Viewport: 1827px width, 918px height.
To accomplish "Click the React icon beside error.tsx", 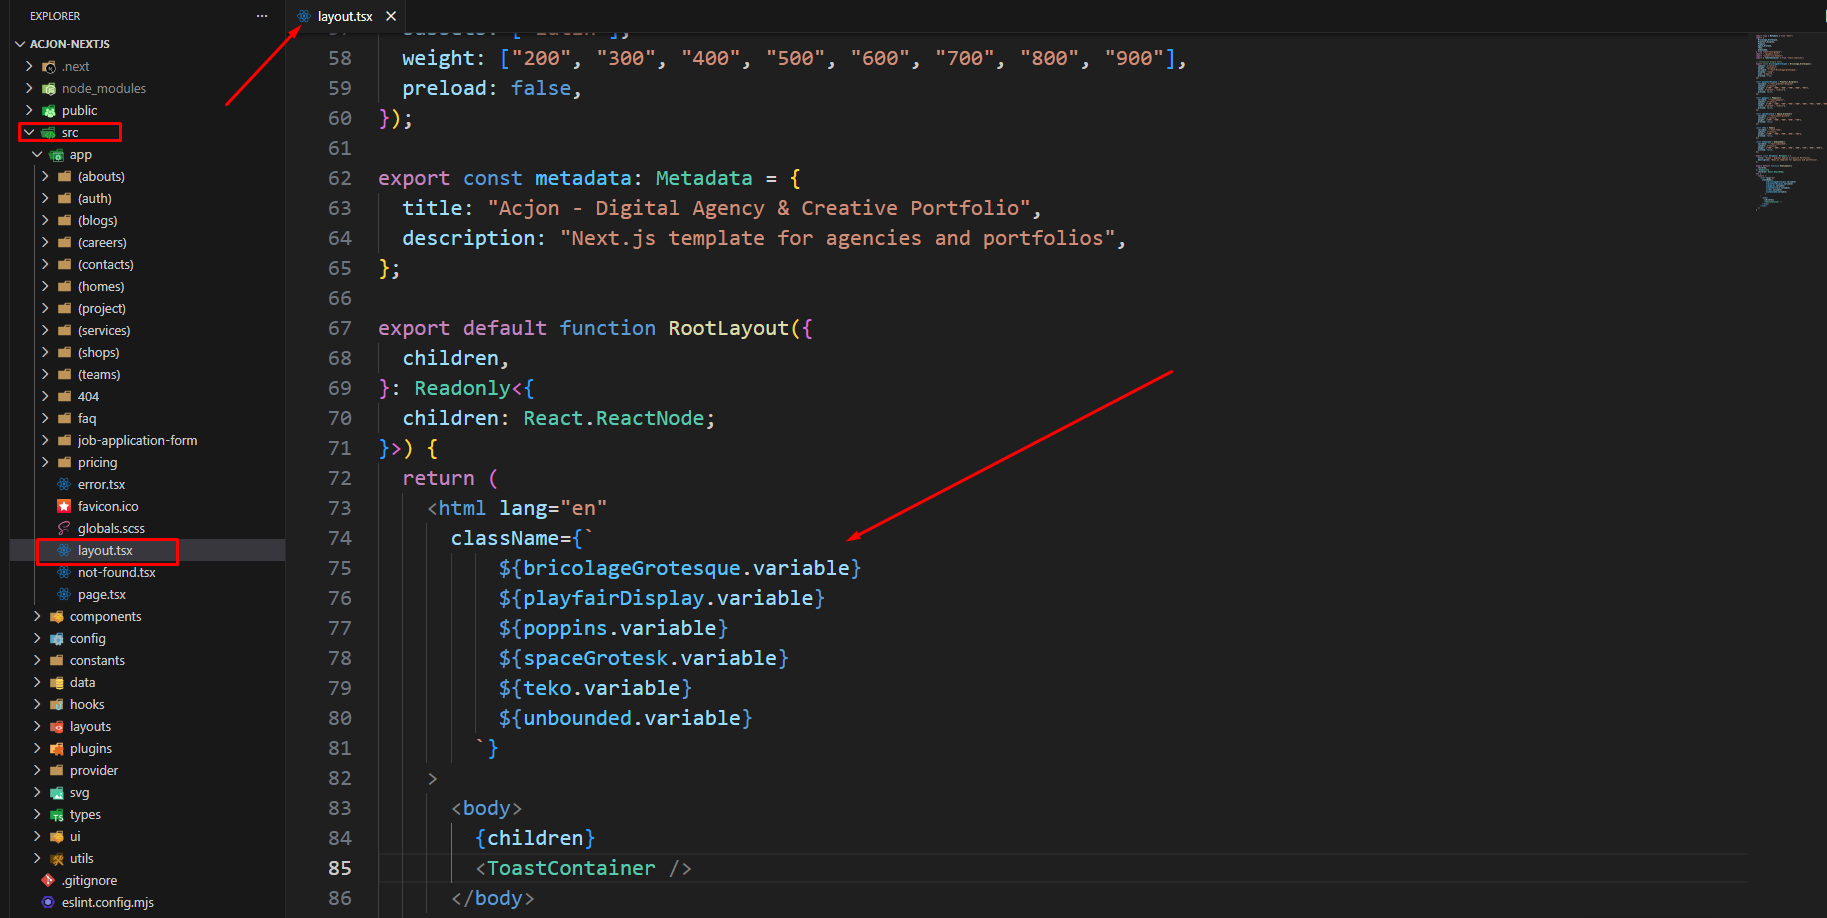I will pyautogui.click(x=64, y=485).
